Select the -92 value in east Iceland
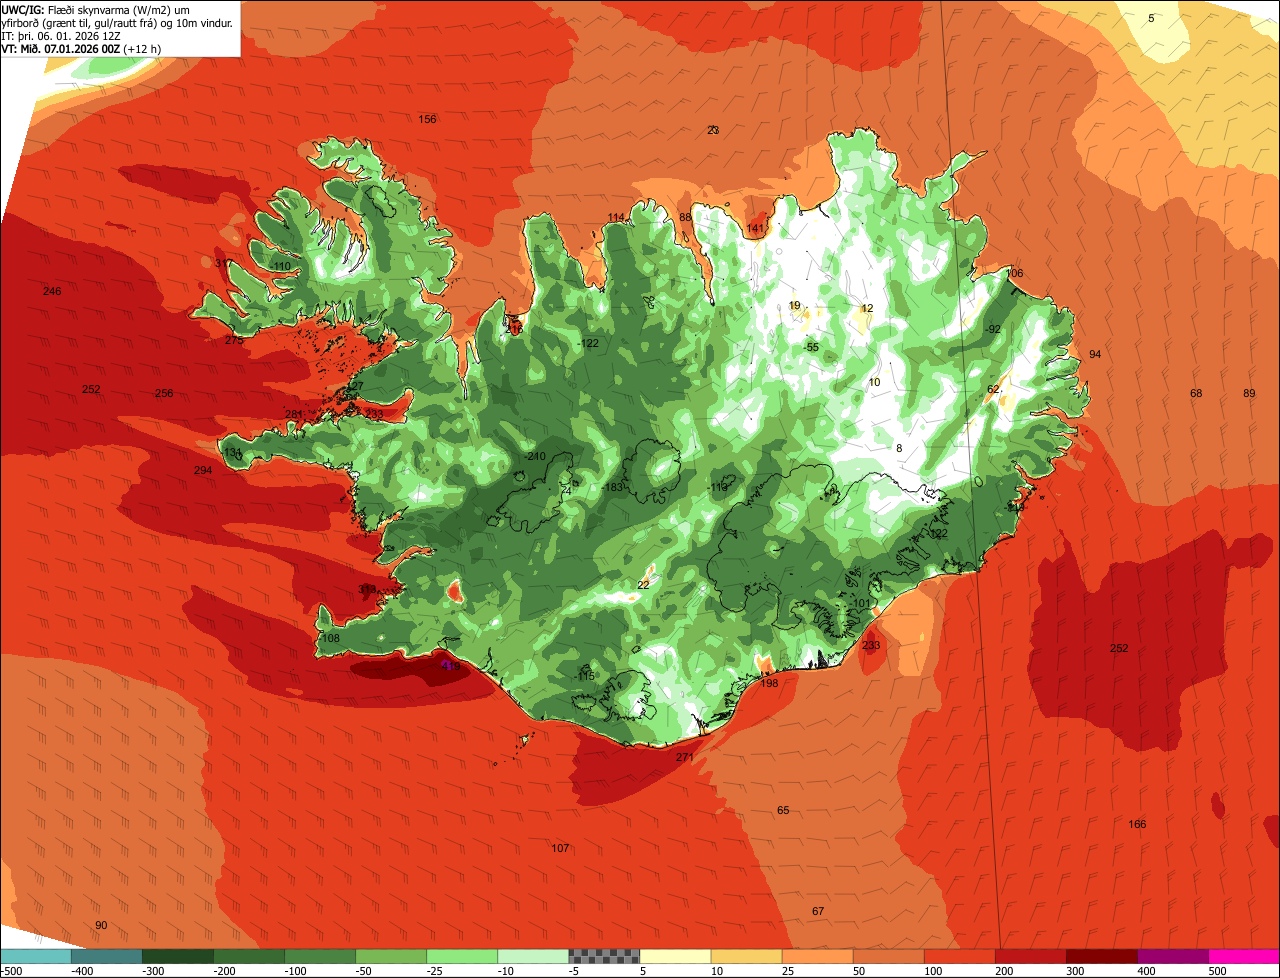Viewport: 1280px width, 978px height. [993, 329]
